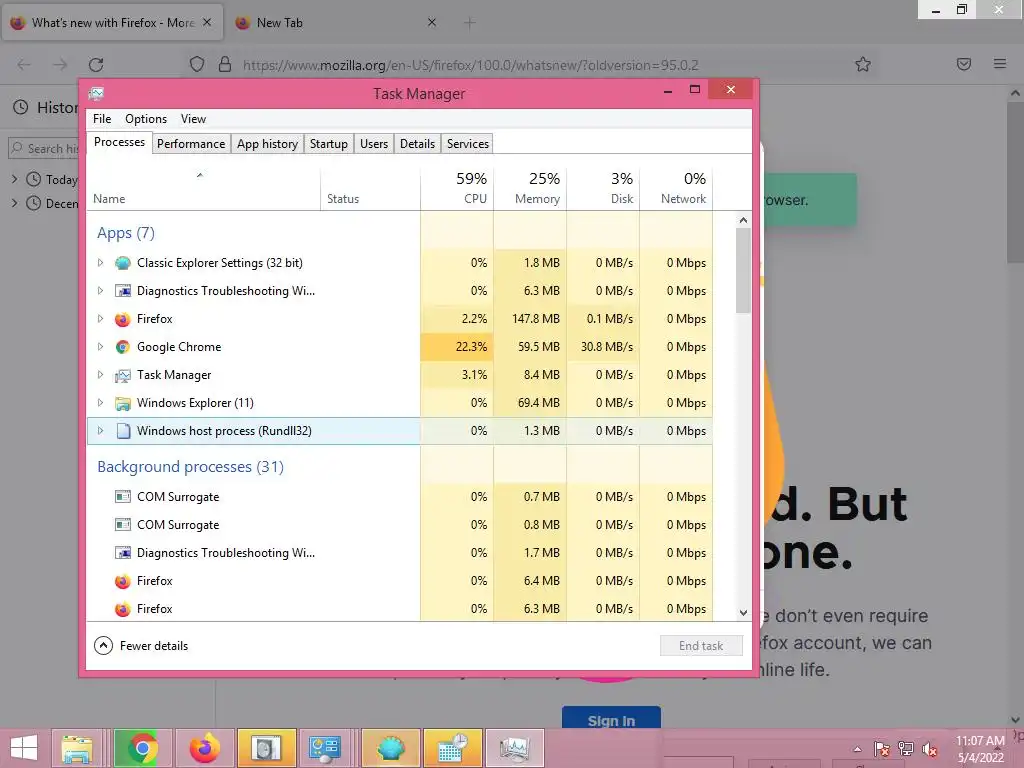The image size is (1024, 768).
Task: Expand the Task Manager process row
Action: [x=100, y=375]
